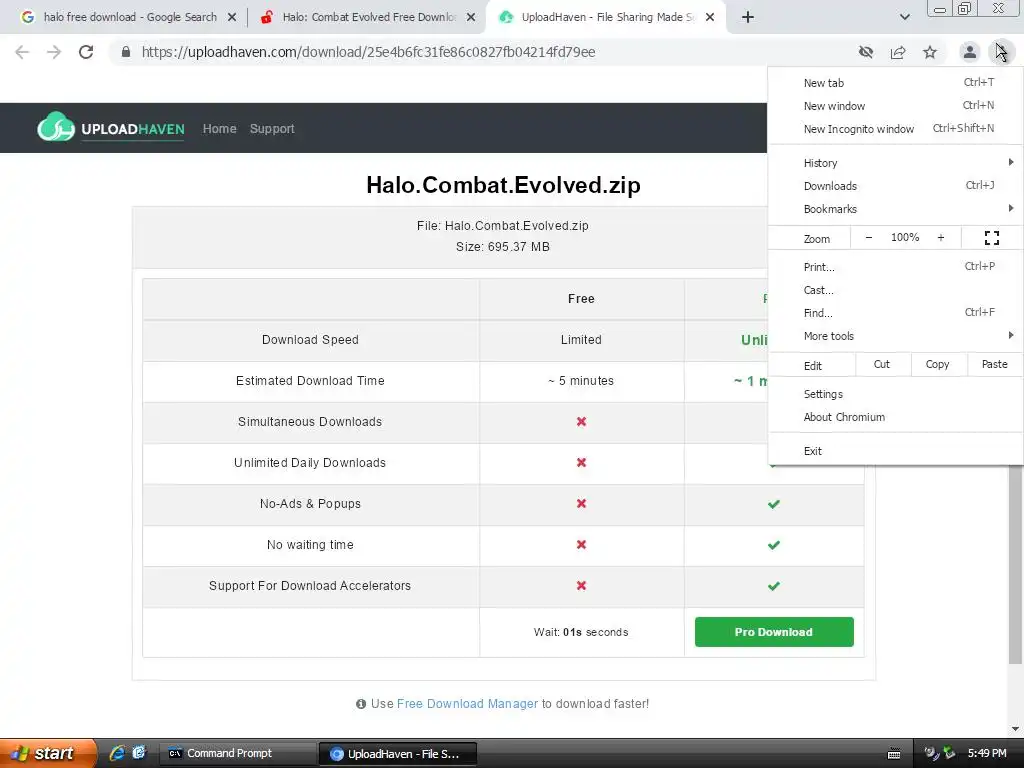This screenshot has height=768, width=1024.
Task: Click the Support link on UploadHaven
Action: 272,129
